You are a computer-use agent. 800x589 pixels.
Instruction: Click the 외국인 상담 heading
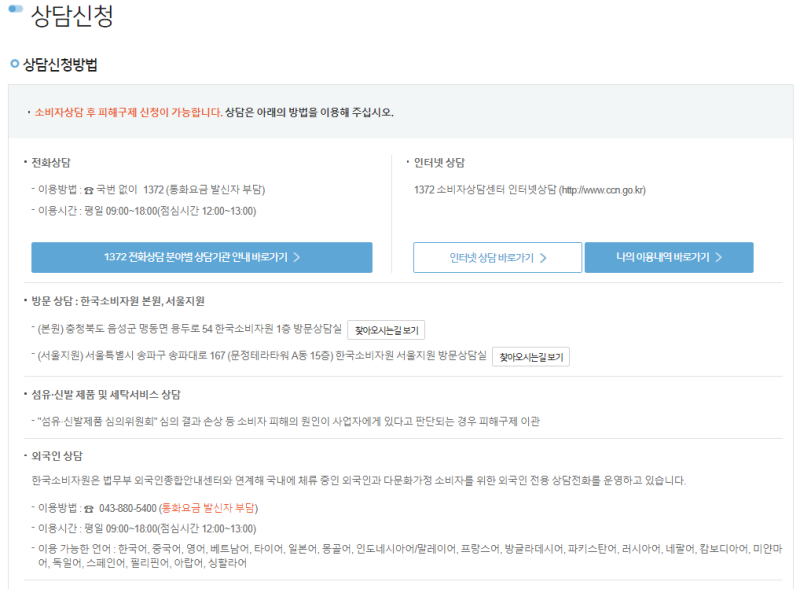[57, 456]
